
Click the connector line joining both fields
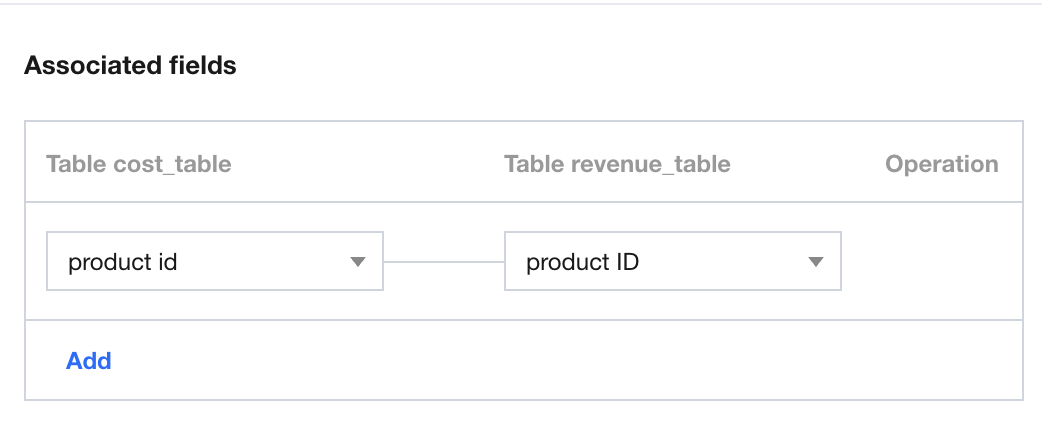click(444, 262)
